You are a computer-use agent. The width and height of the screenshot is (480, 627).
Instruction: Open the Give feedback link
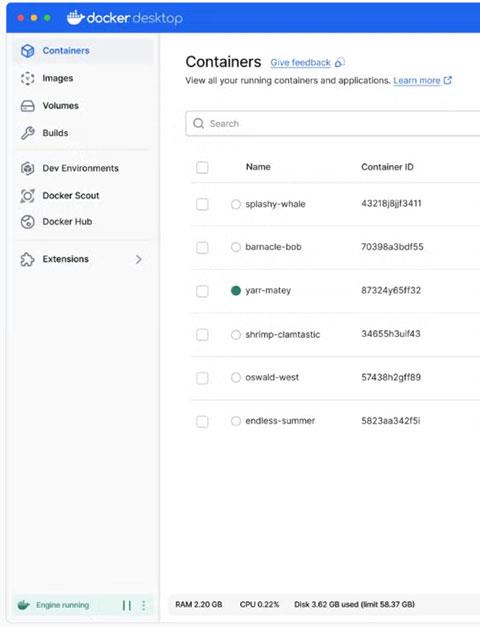point(300,63)
